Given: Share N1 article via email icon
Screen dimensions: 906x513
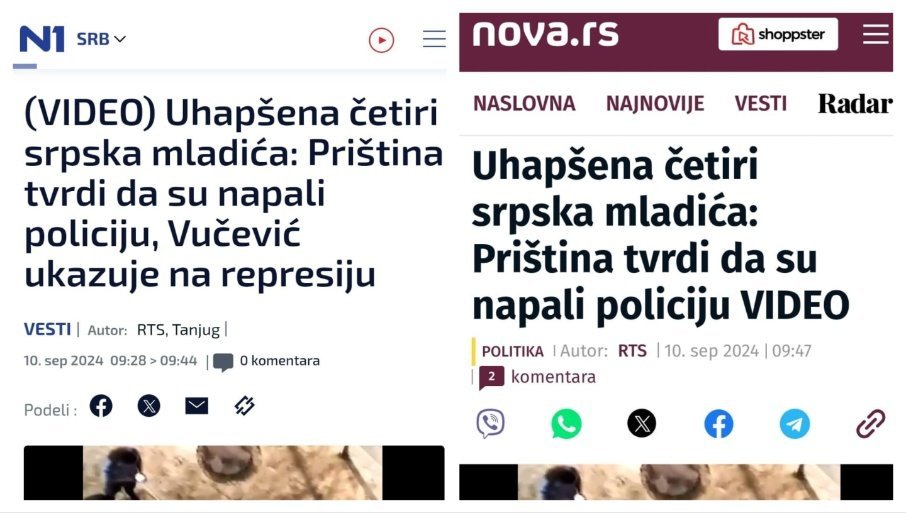Looking at the screenshot, I should coord(196,406).
